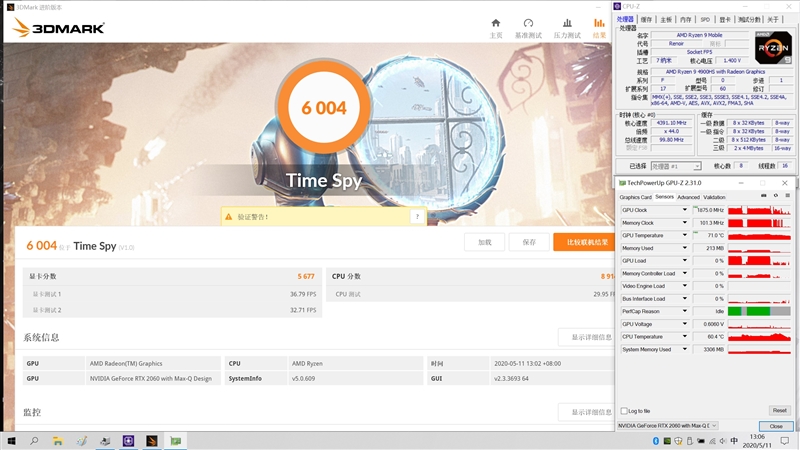Open CPU-Z 处理器 tab

point(625,19)
